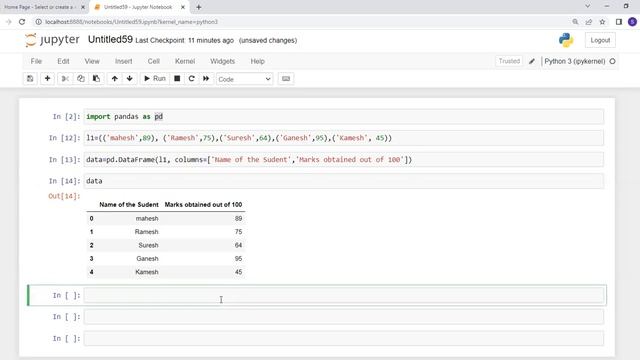Open the Help menu
Image resolution: width=640 pixels, height=360 pixels.
coord(258,61)
